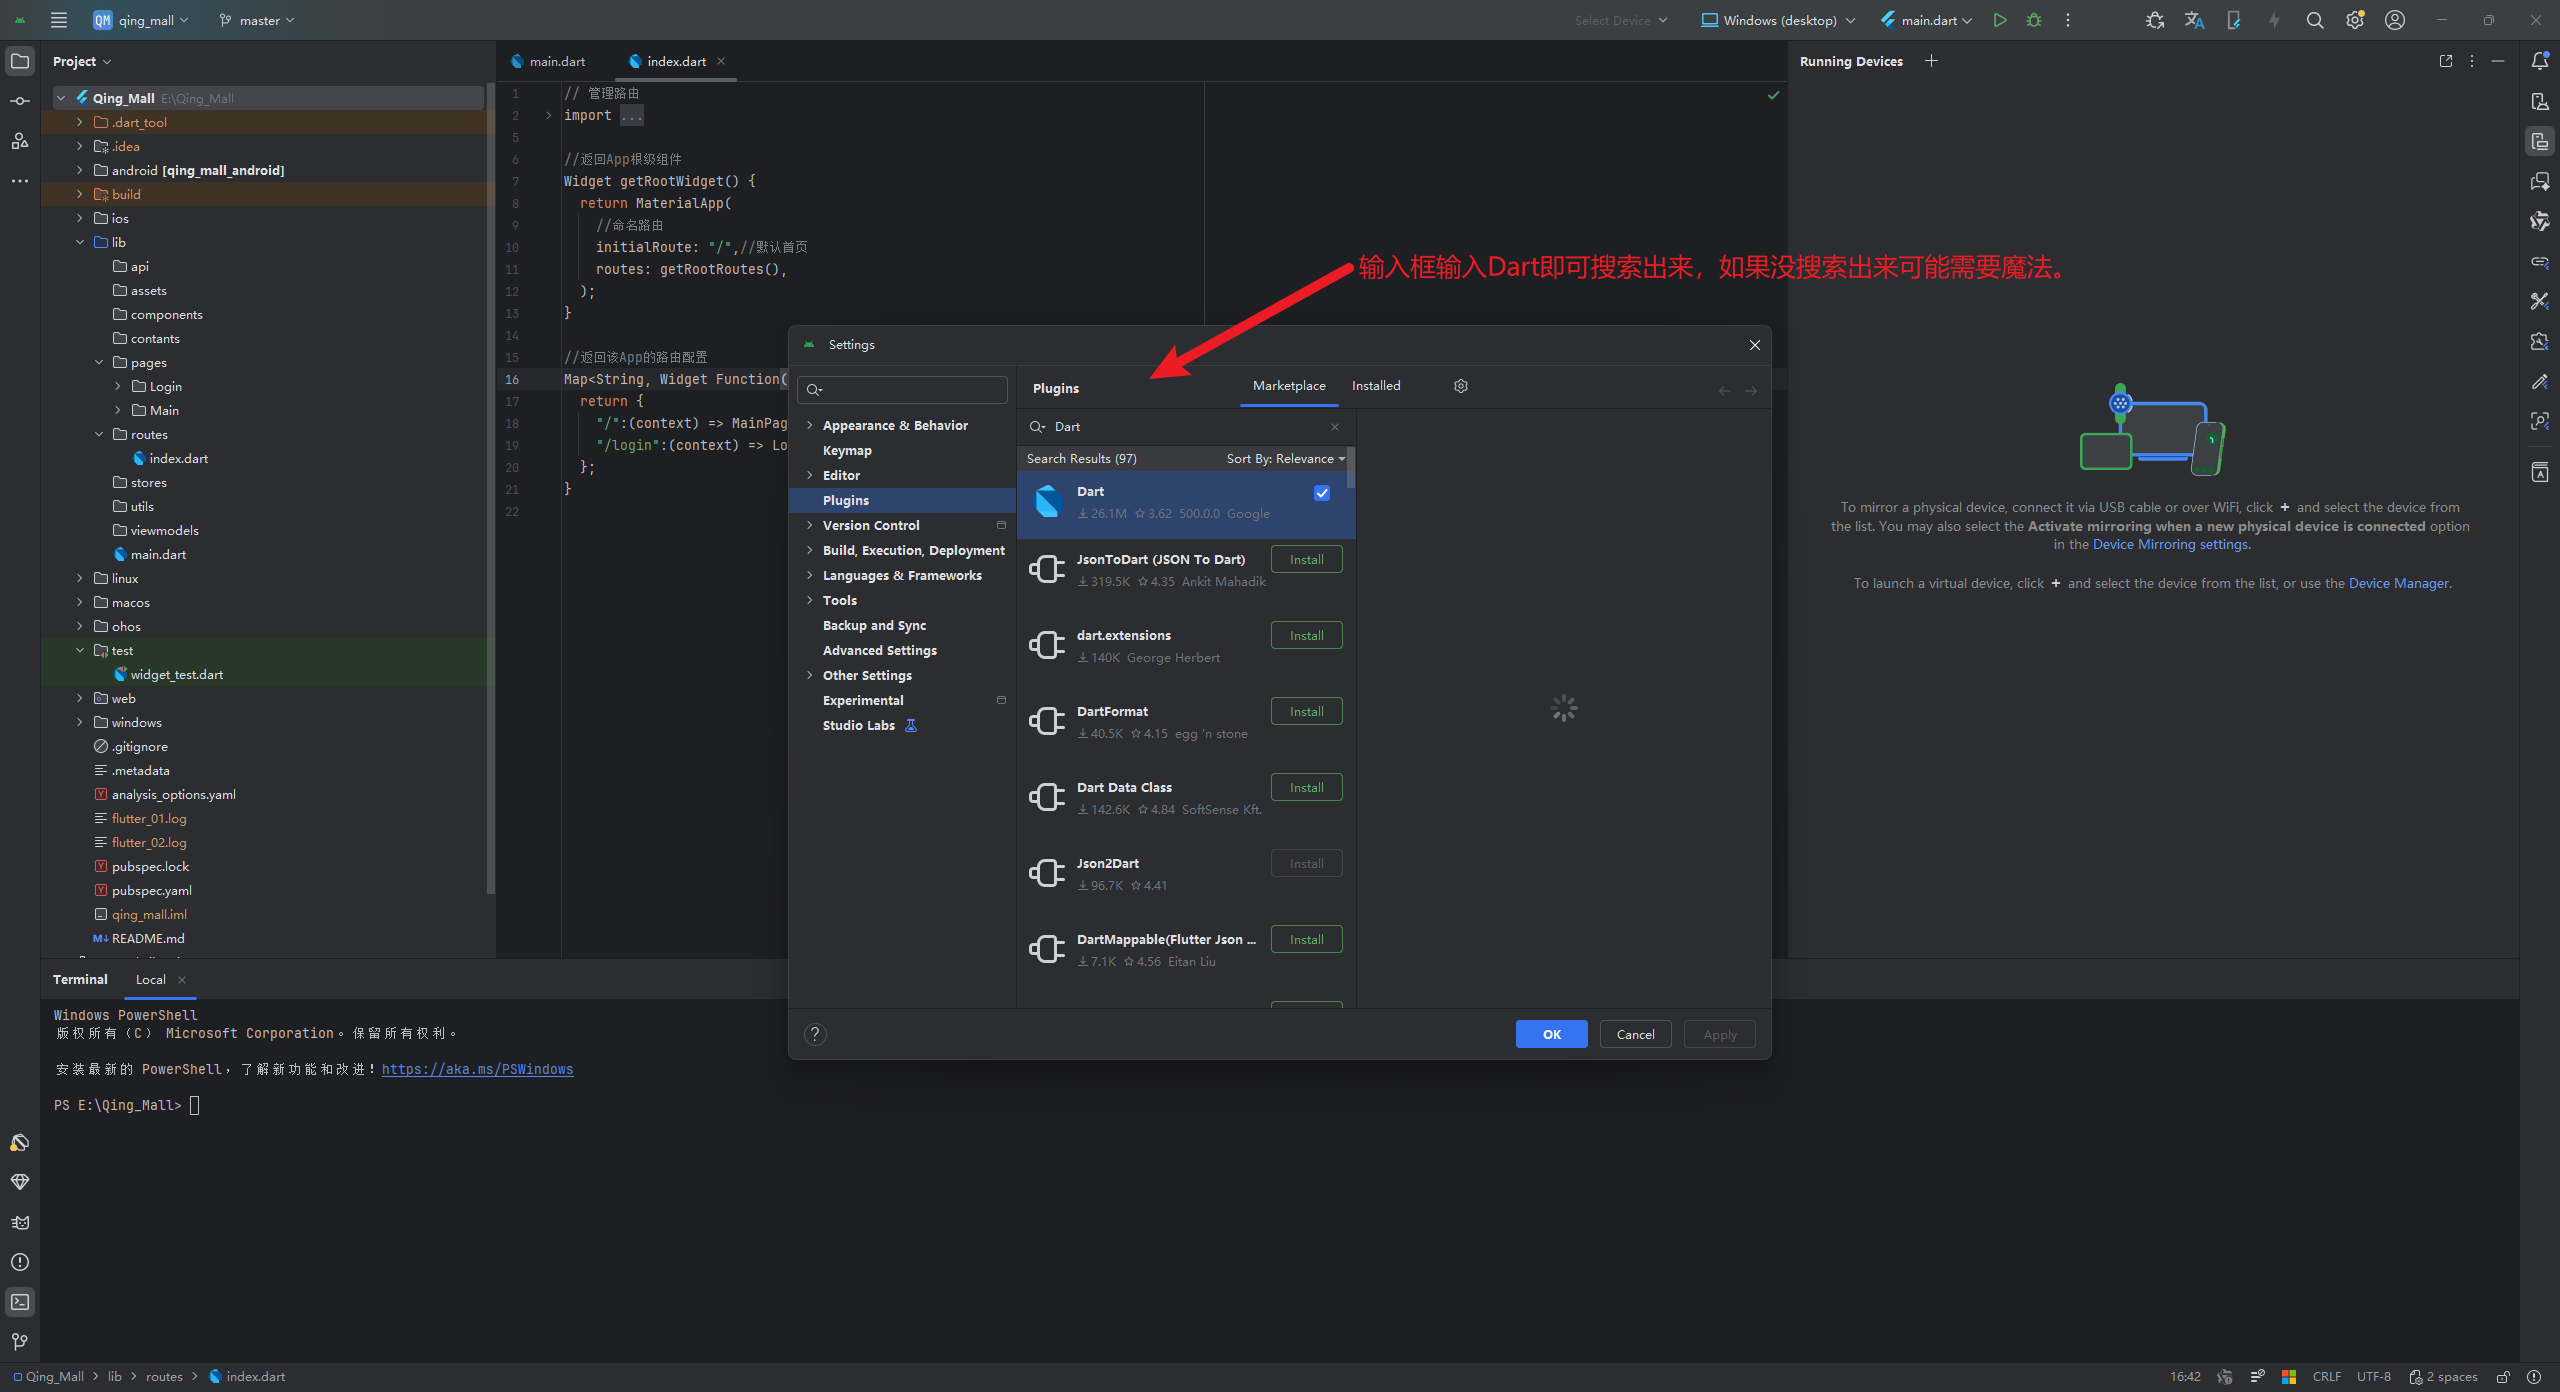Open the master branch dropdown
The height and width of the screenshot is (1392, 2560).
pos(256,20)
